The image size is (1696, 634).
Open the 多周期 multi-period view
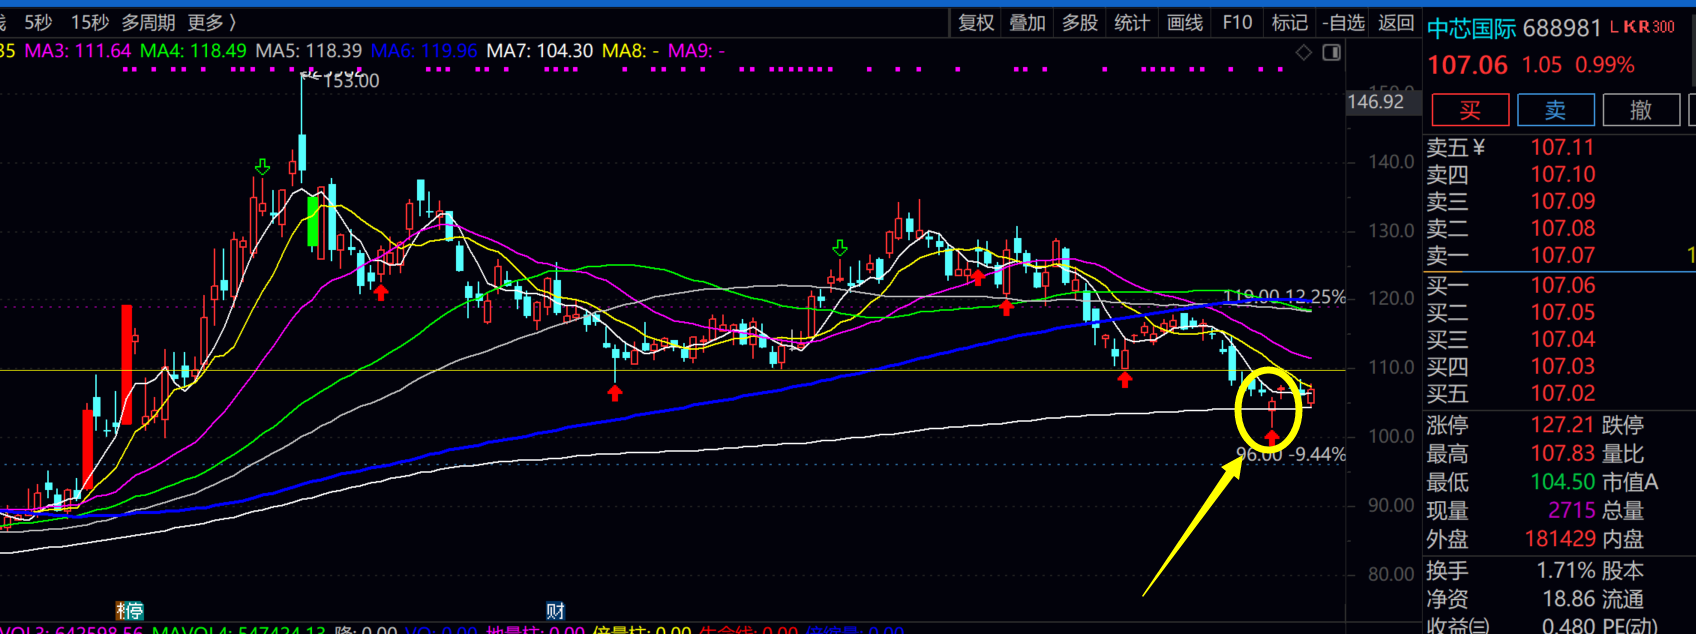click(x=148, y=22)
